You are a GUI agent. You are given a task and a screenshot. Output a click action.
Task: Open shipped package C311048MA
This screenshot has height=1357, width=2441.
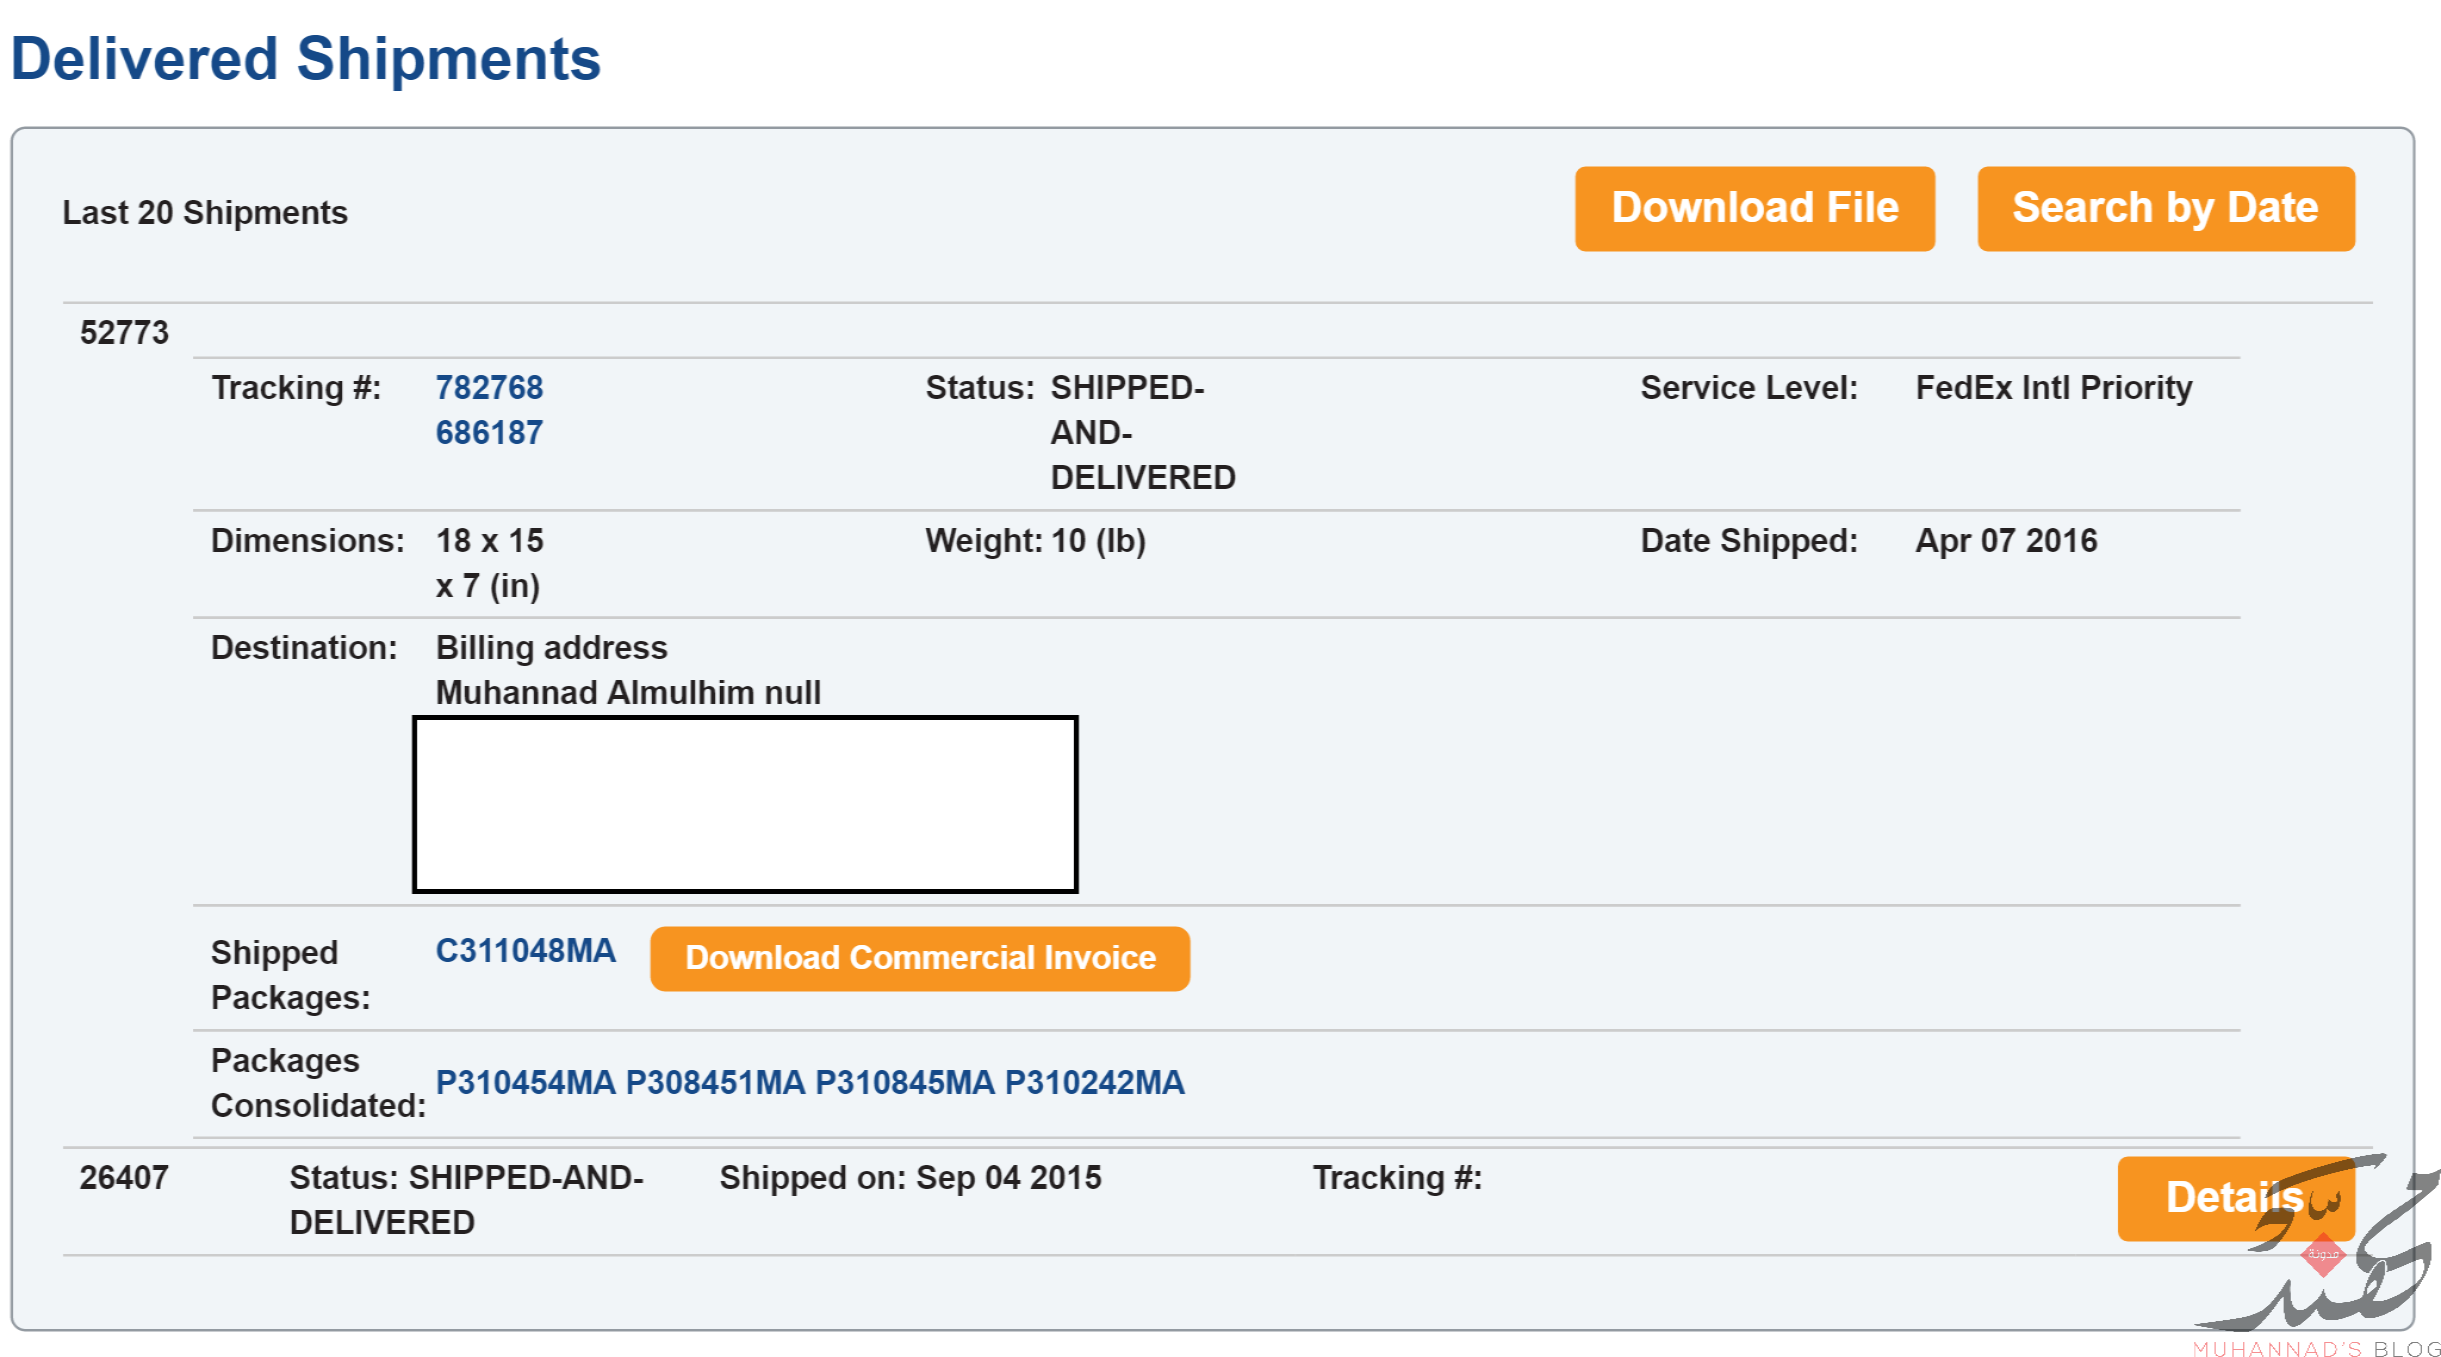[525, 951]
